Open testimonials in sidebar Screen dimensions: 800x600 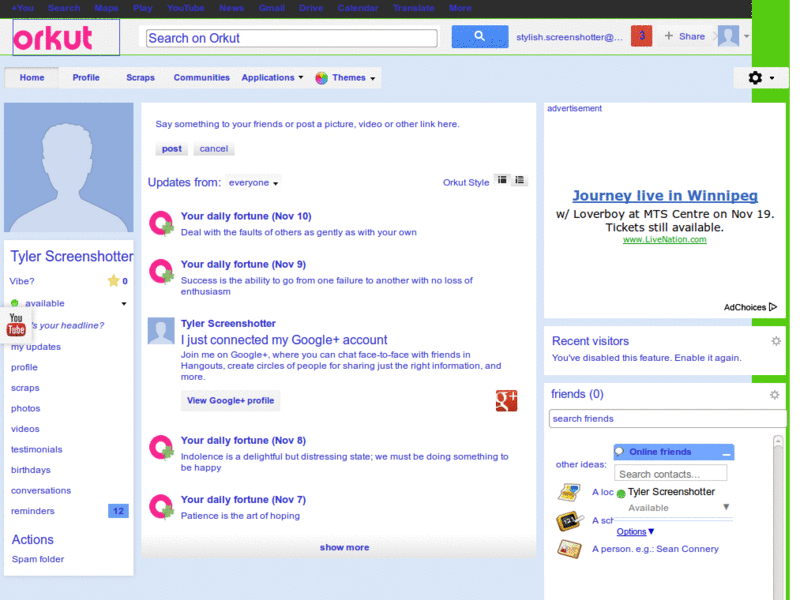point(37,449)
